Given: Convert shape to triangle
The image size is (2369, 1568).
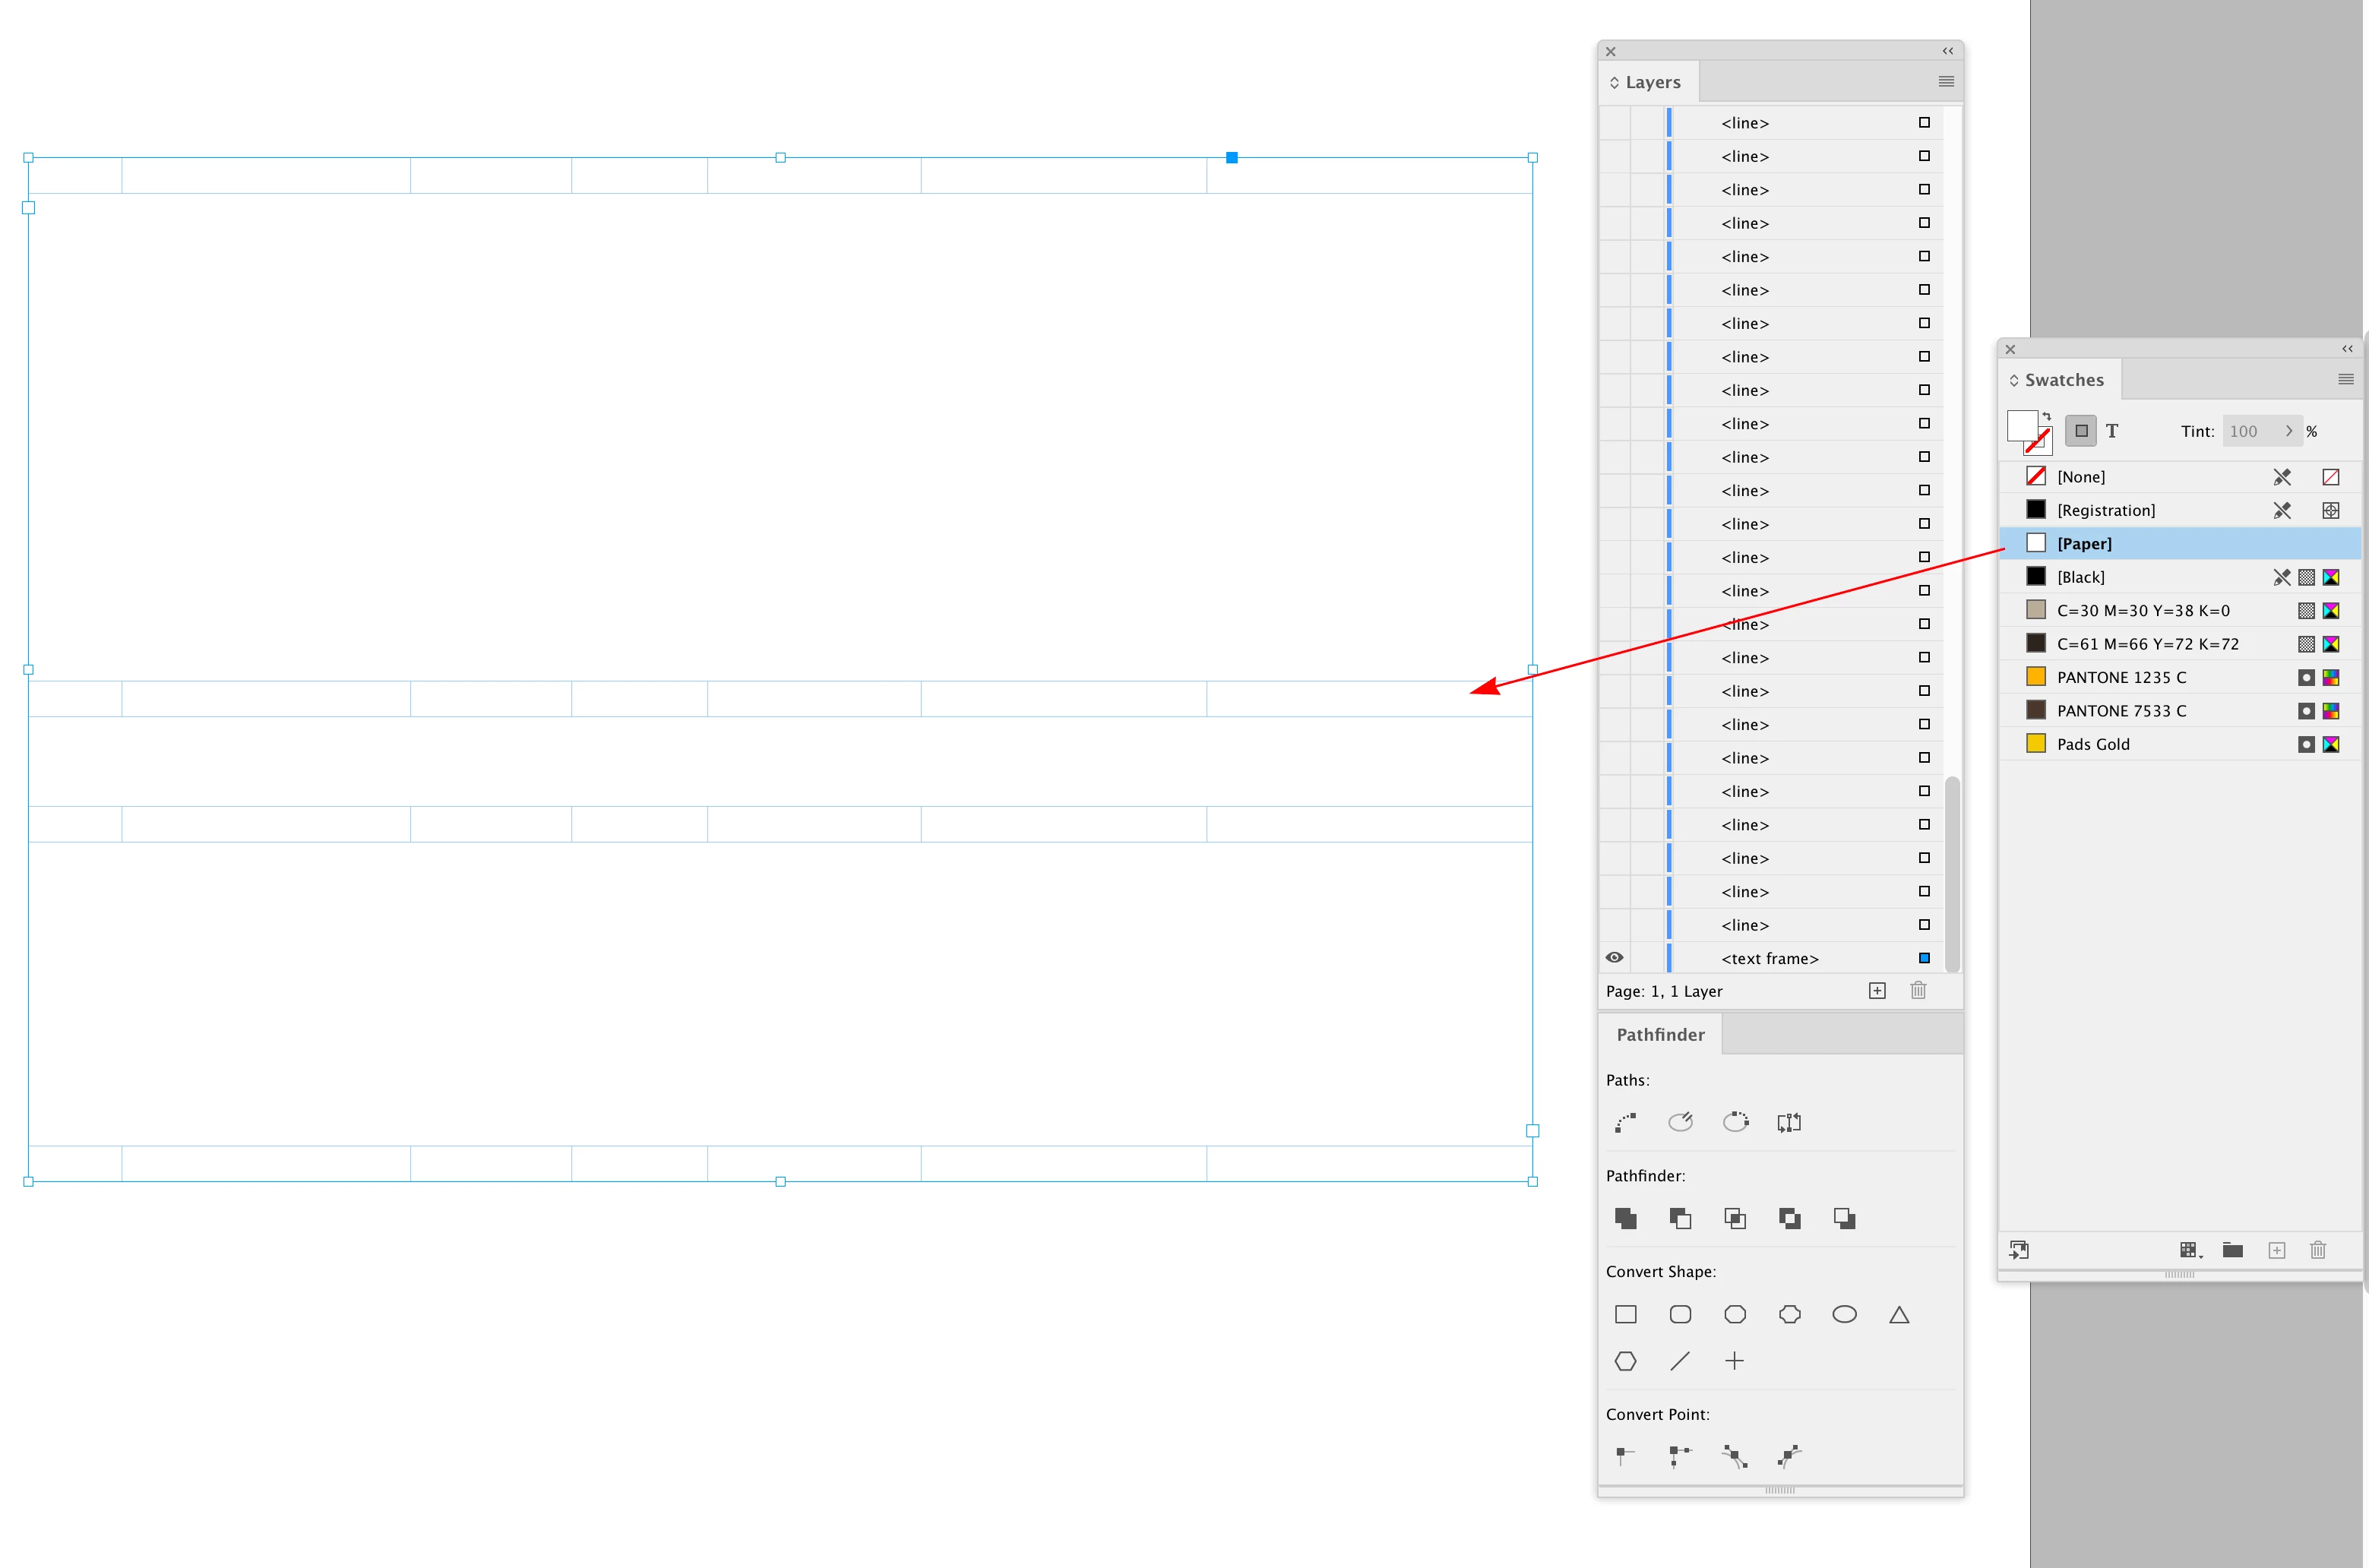Looking at the screenshot, I should coord(1899,1314).
